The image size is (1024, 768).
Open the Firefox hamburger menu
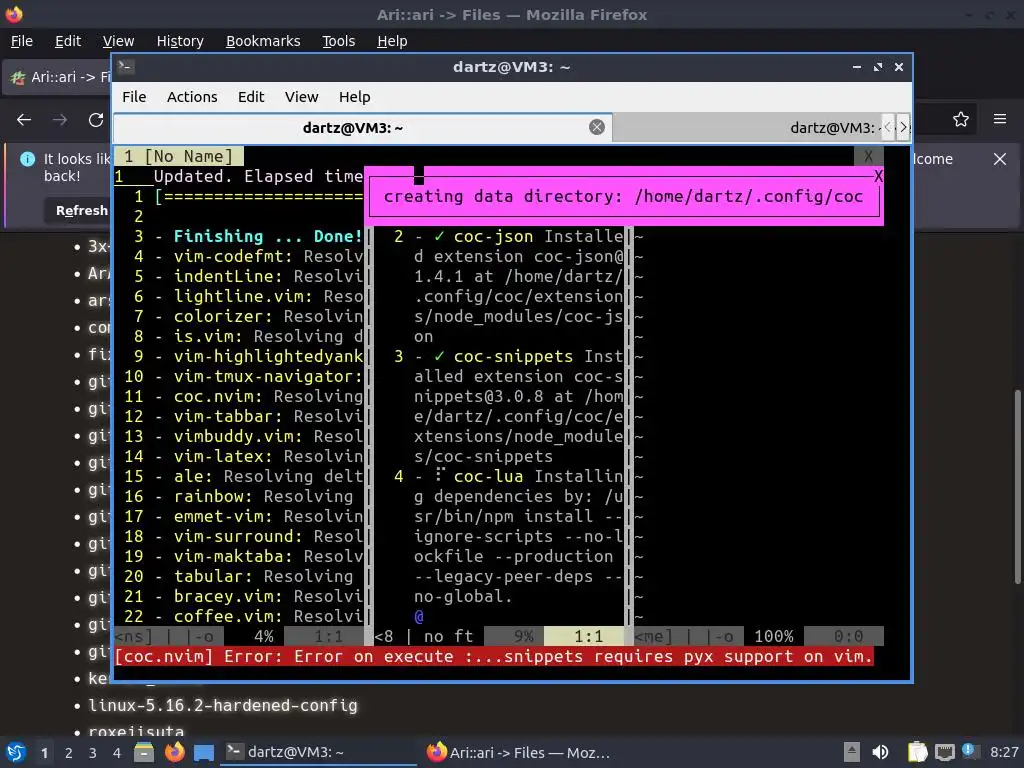click(1000, 119)
